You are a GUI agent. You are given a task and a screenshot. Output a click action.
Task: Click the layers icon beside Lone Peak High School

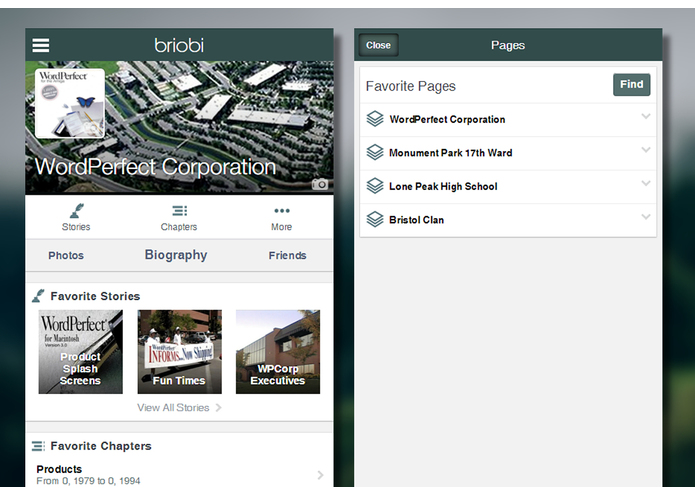[x=375, y=186]
